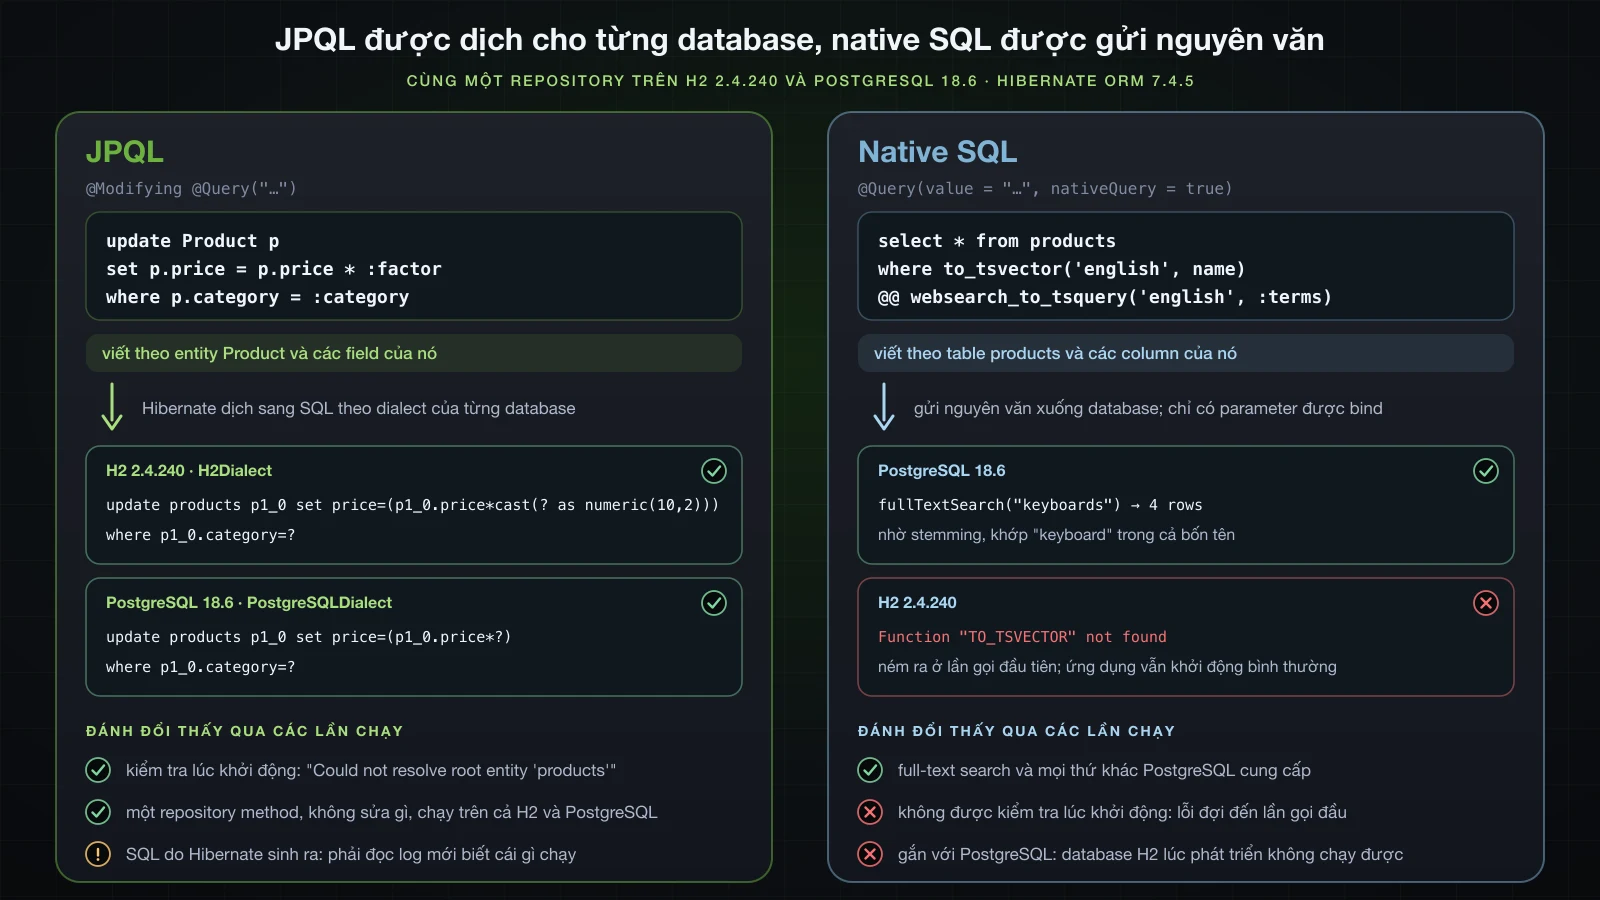Click the green checkmark in the H2Dialect card
This screenshot has width=1600, height=900.
(x=714, y=471)
